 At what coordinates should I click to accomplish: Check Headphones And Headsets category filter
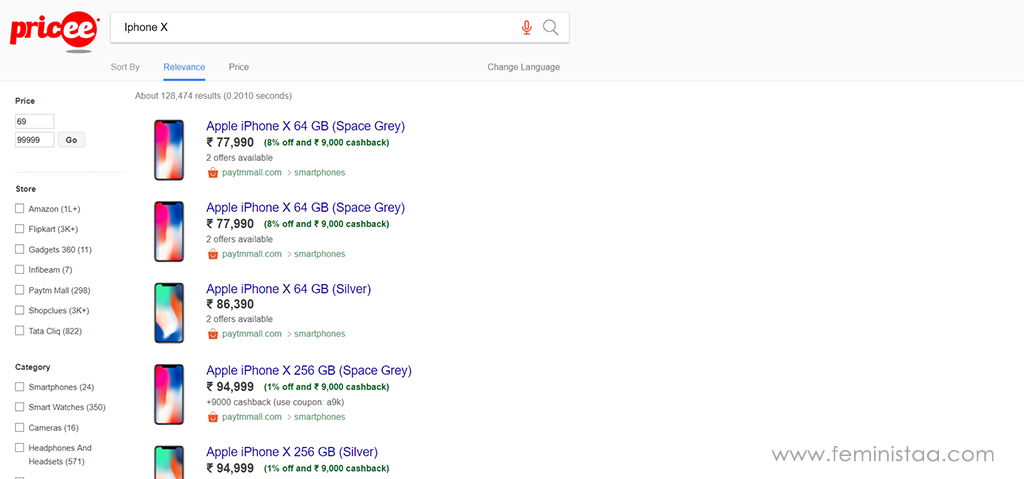[x=20, y=448]
